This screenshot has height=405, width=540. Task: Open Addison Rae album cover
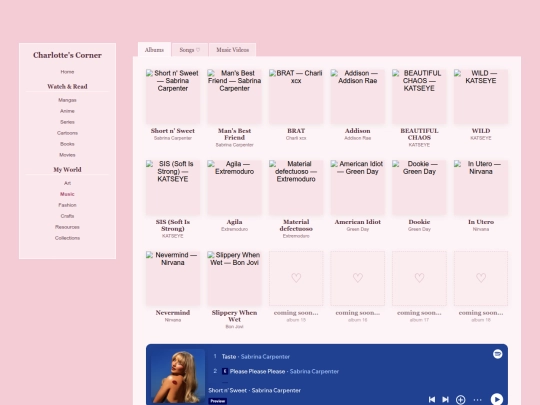[357, 96]
